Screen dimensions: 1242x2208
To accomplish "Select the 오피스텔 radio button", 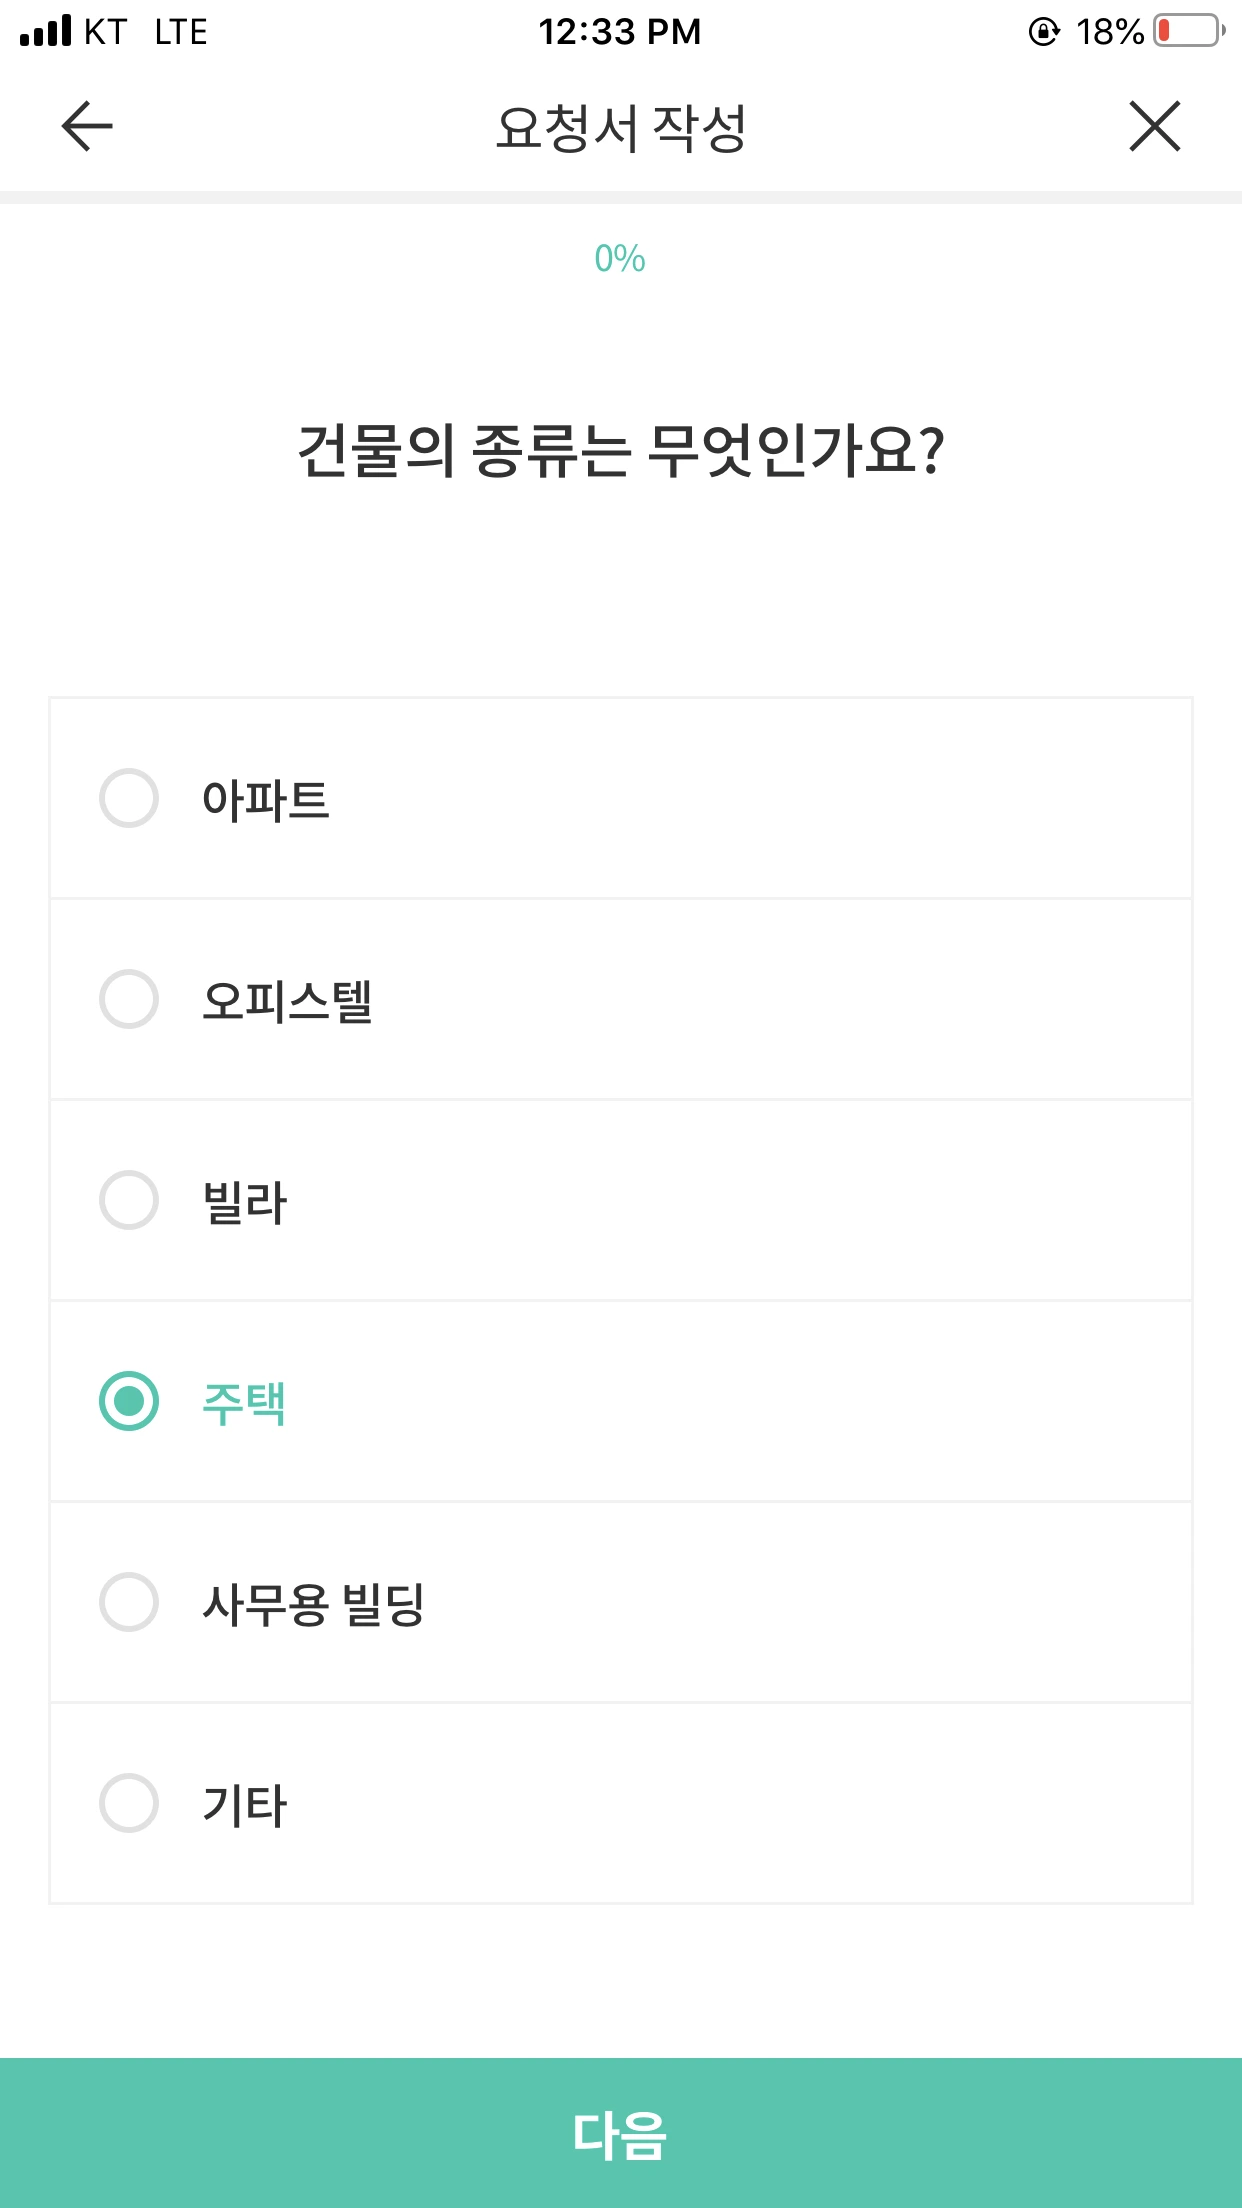I will [x=129, y=999].
